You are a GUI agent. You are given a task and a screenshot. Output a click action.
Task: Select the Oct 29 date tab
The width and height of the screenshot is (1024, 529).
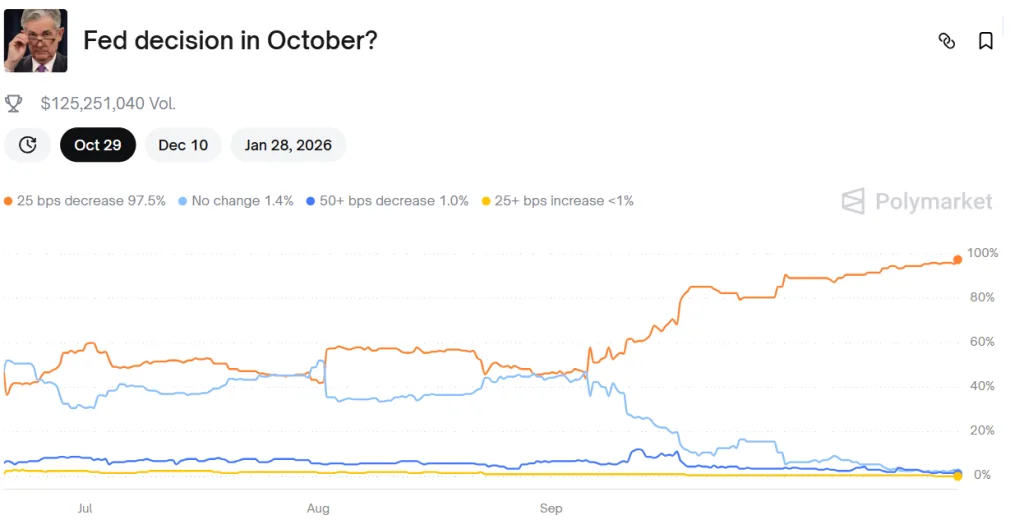click(98, 145)
